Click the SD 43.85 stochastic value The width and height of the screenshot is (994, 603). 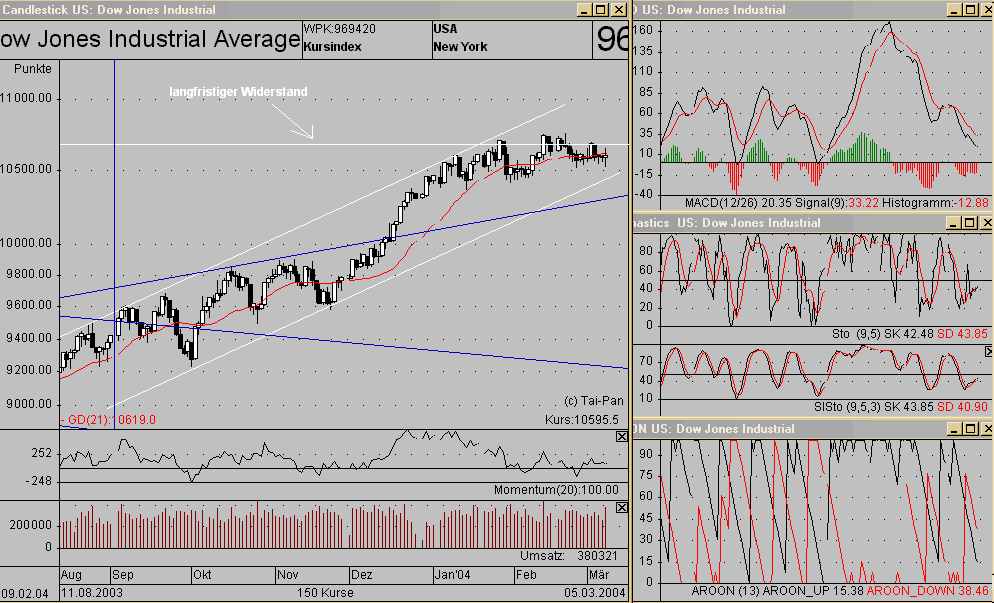(962, 334)
